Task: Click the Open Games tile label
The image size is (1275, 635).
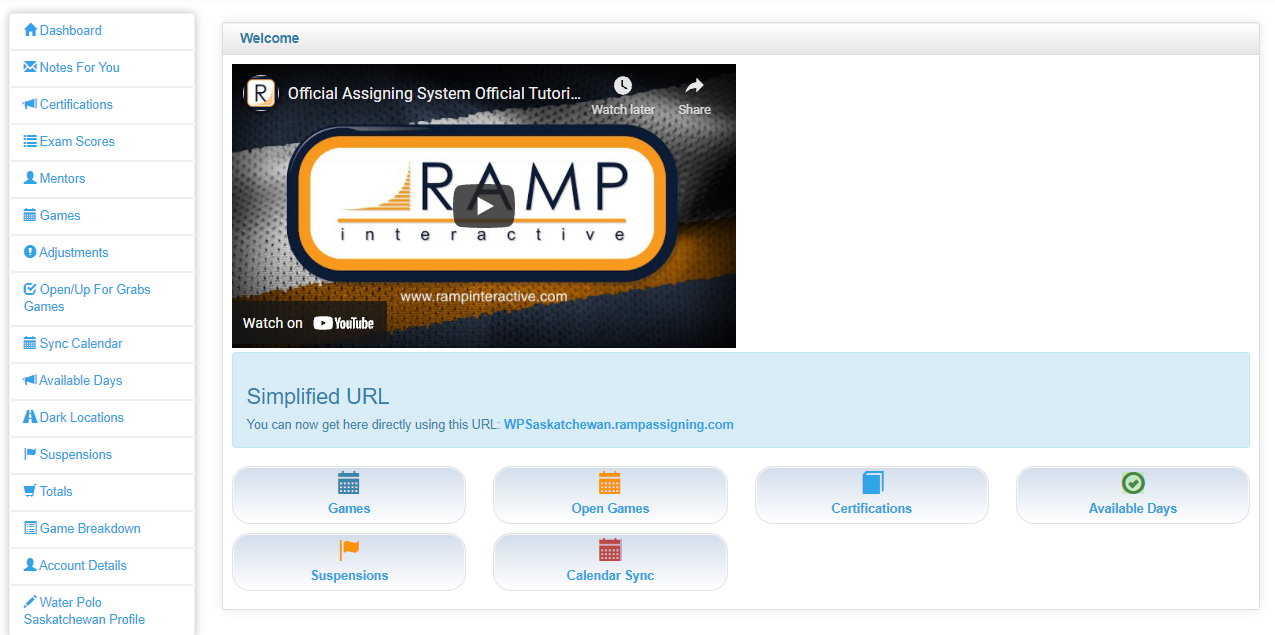Action: (610, 508)
